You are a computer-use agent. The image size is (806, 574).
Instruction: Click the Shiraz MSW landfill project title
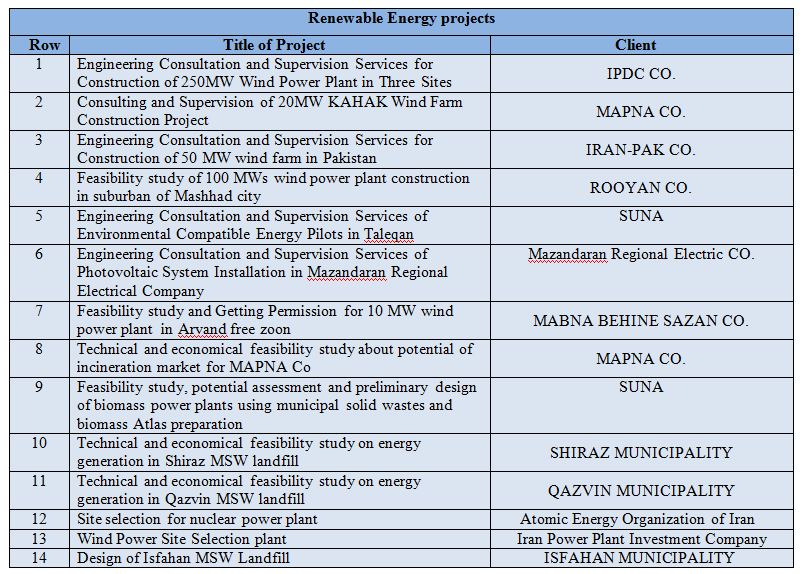pos(249,452)
